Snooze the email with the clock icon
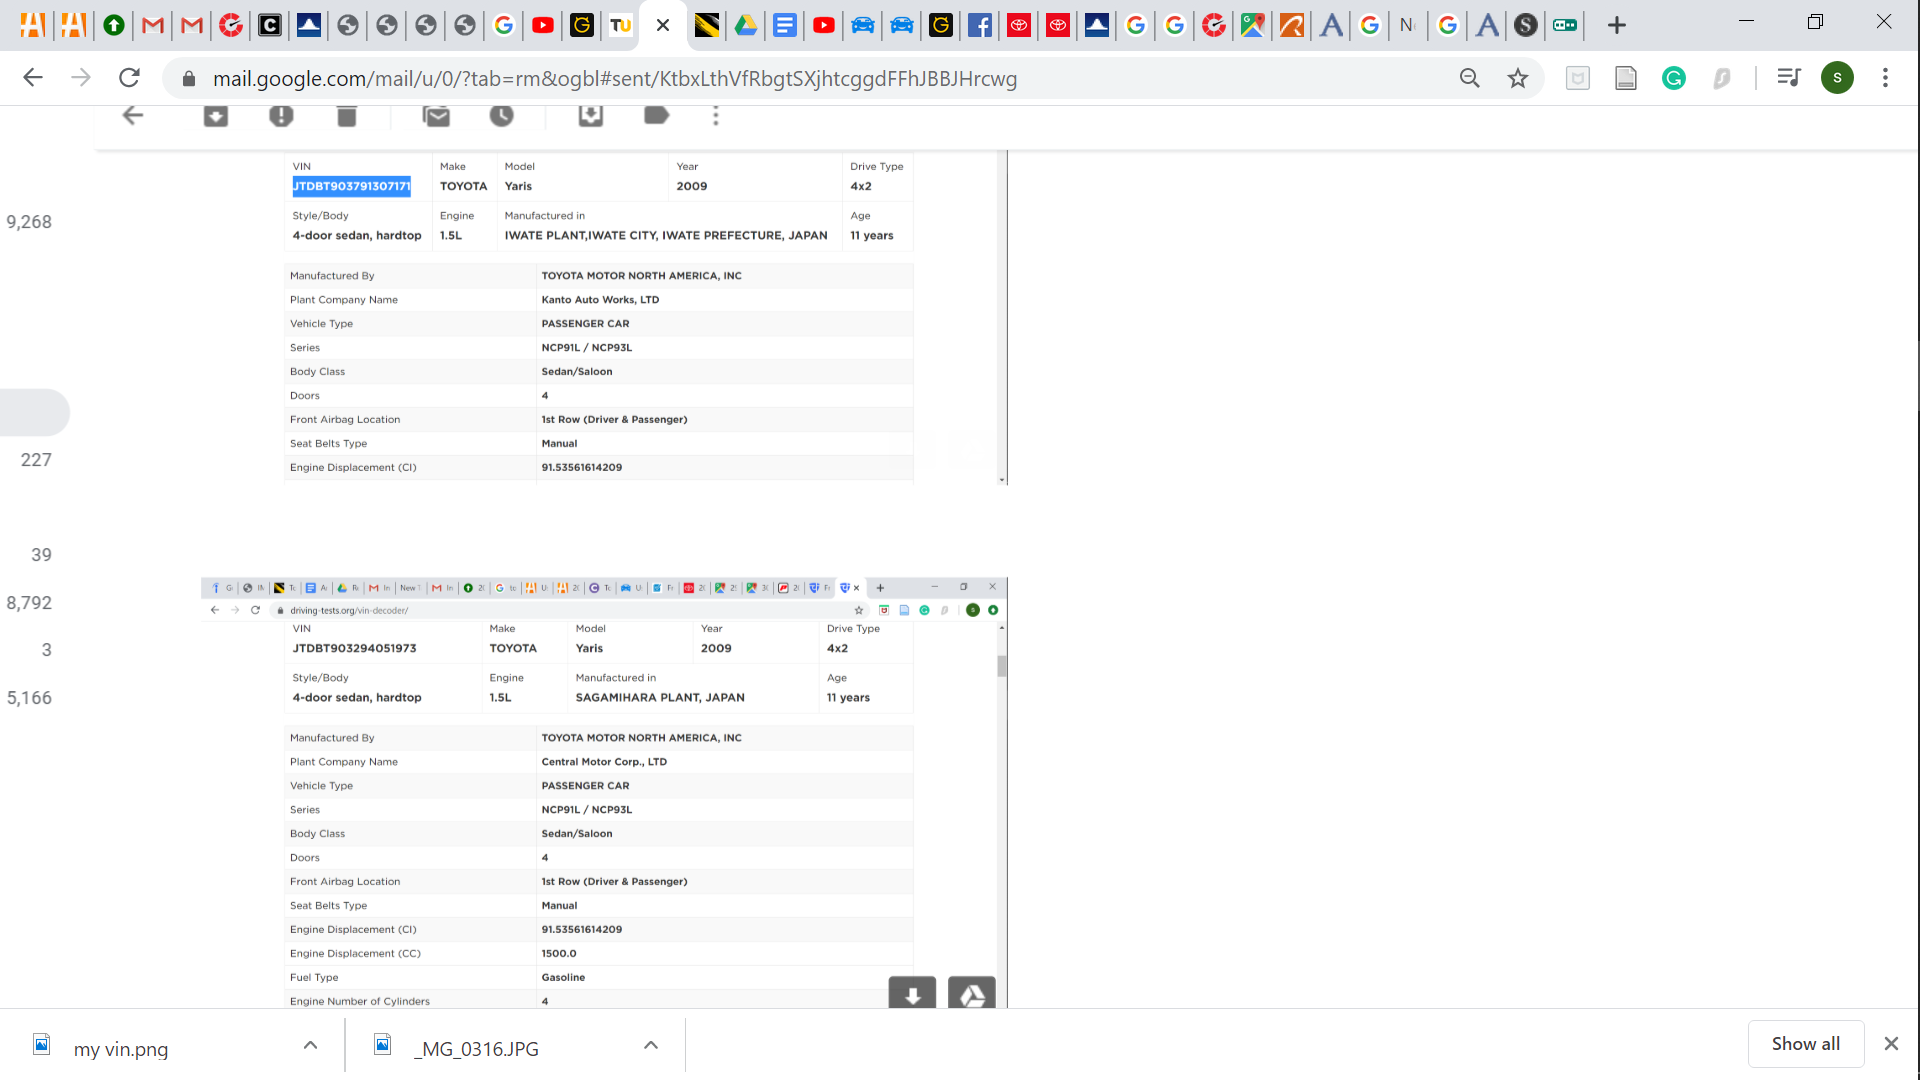 click(502, 116)
